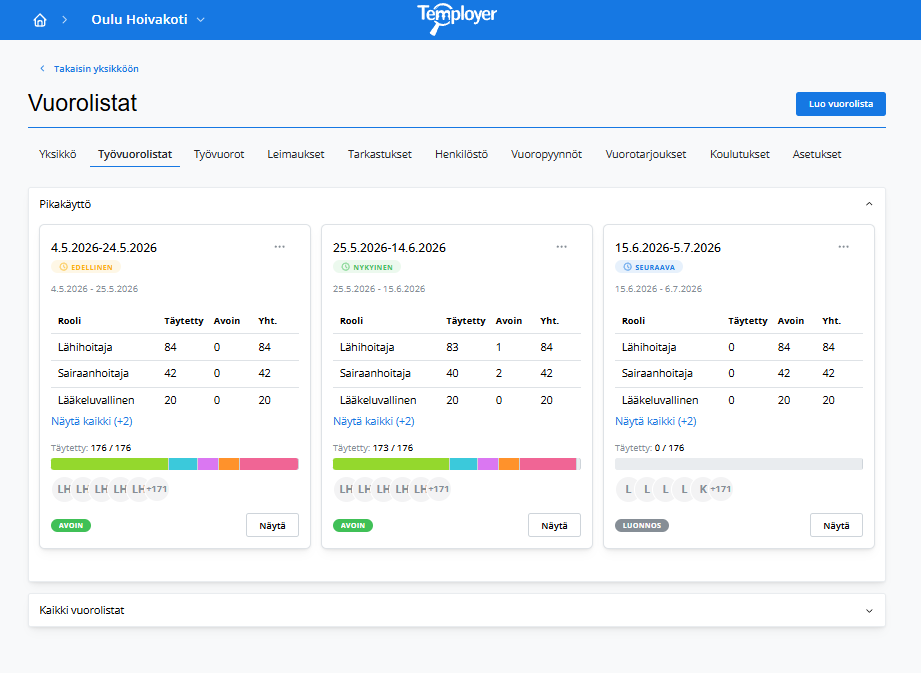Collapse the Pikakäyttö section
This screenshot has height=673, width=921.
point(869,204)
